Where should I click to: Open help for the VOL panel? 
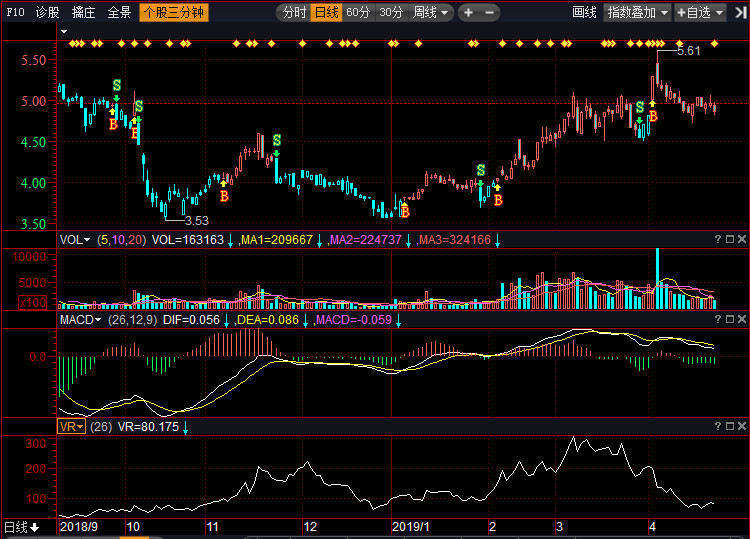coord(717,239)
